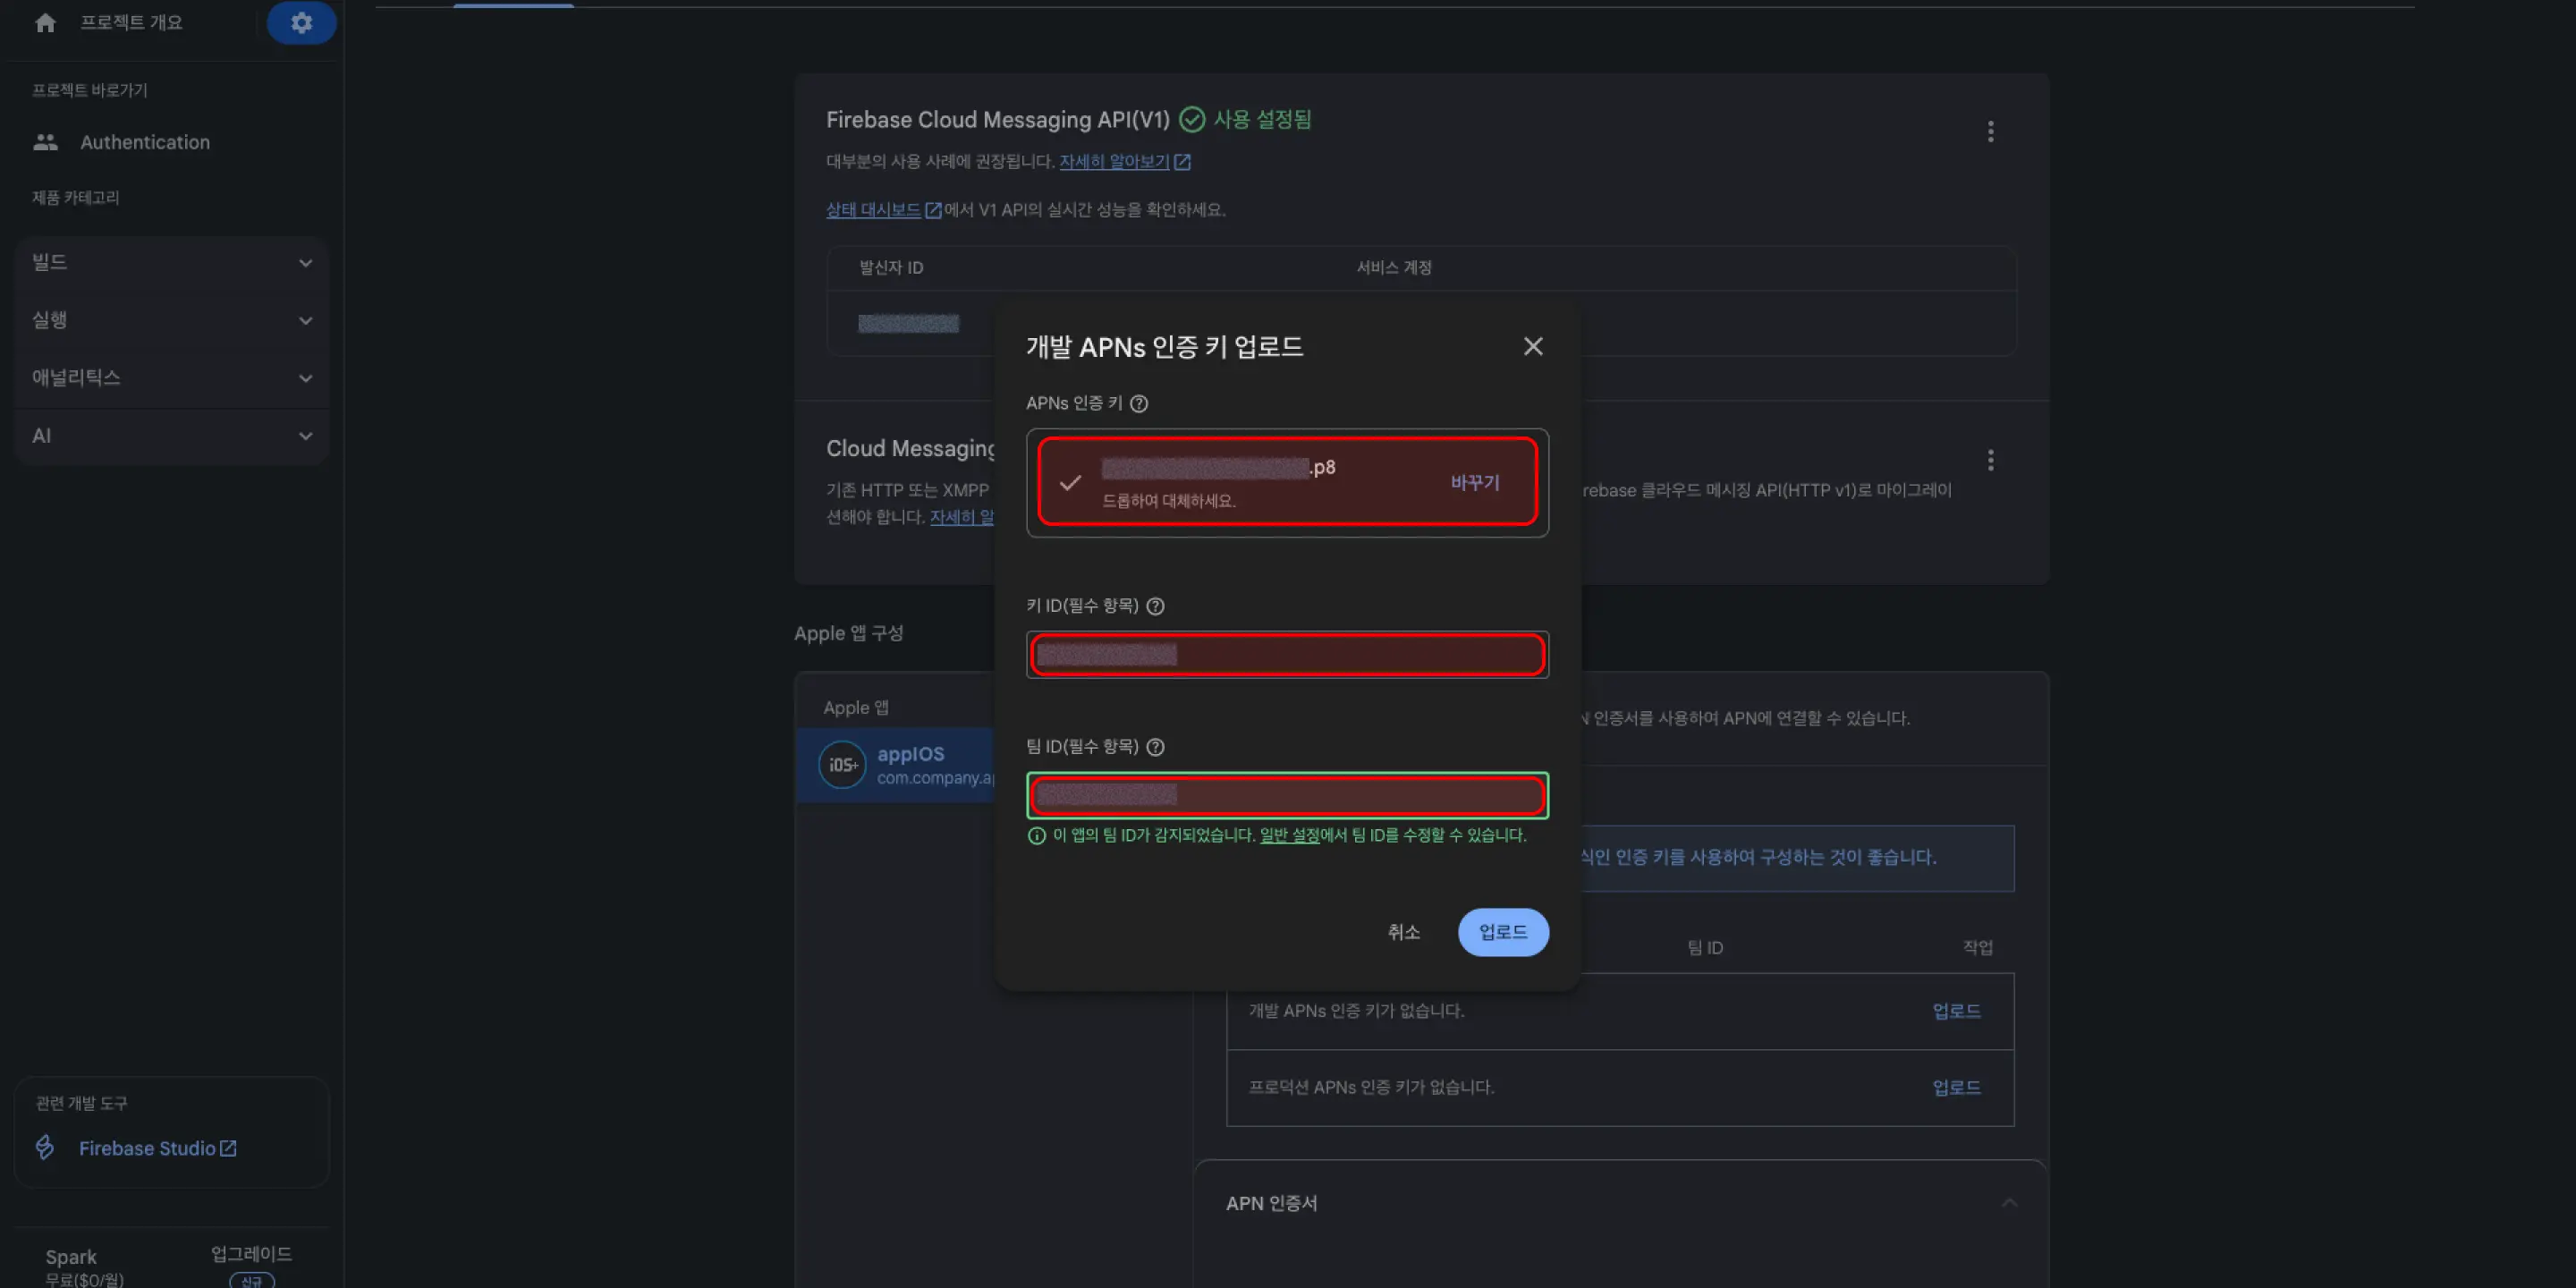
Task: Expand the 빌드 category
Action: [x=172, y=263]
